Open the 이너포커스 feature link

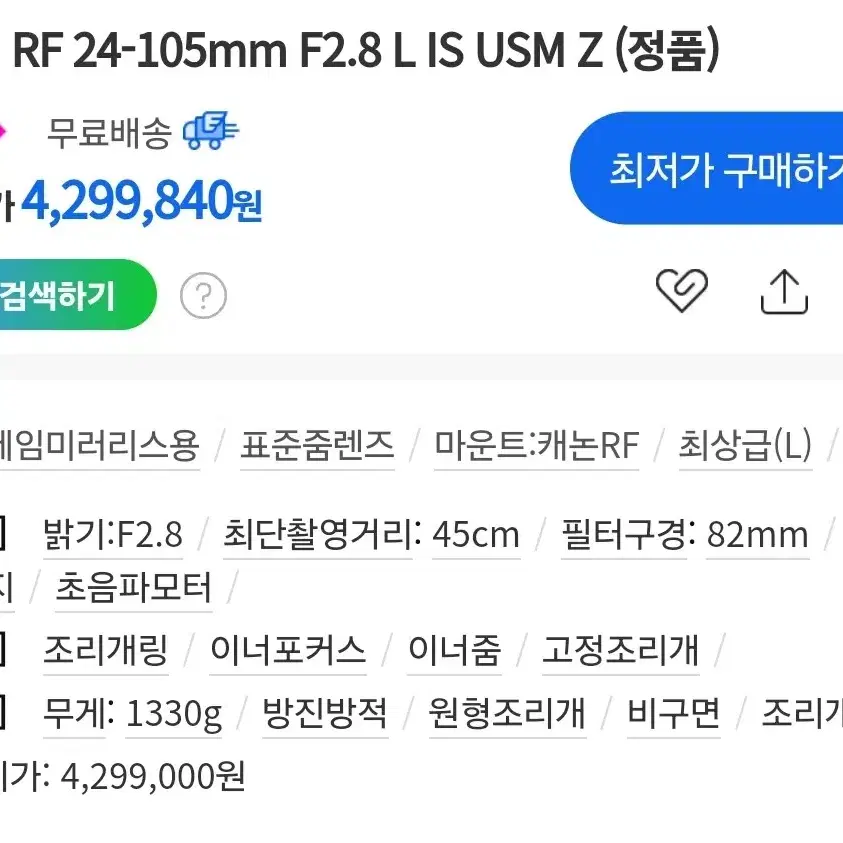click(288, 650)
